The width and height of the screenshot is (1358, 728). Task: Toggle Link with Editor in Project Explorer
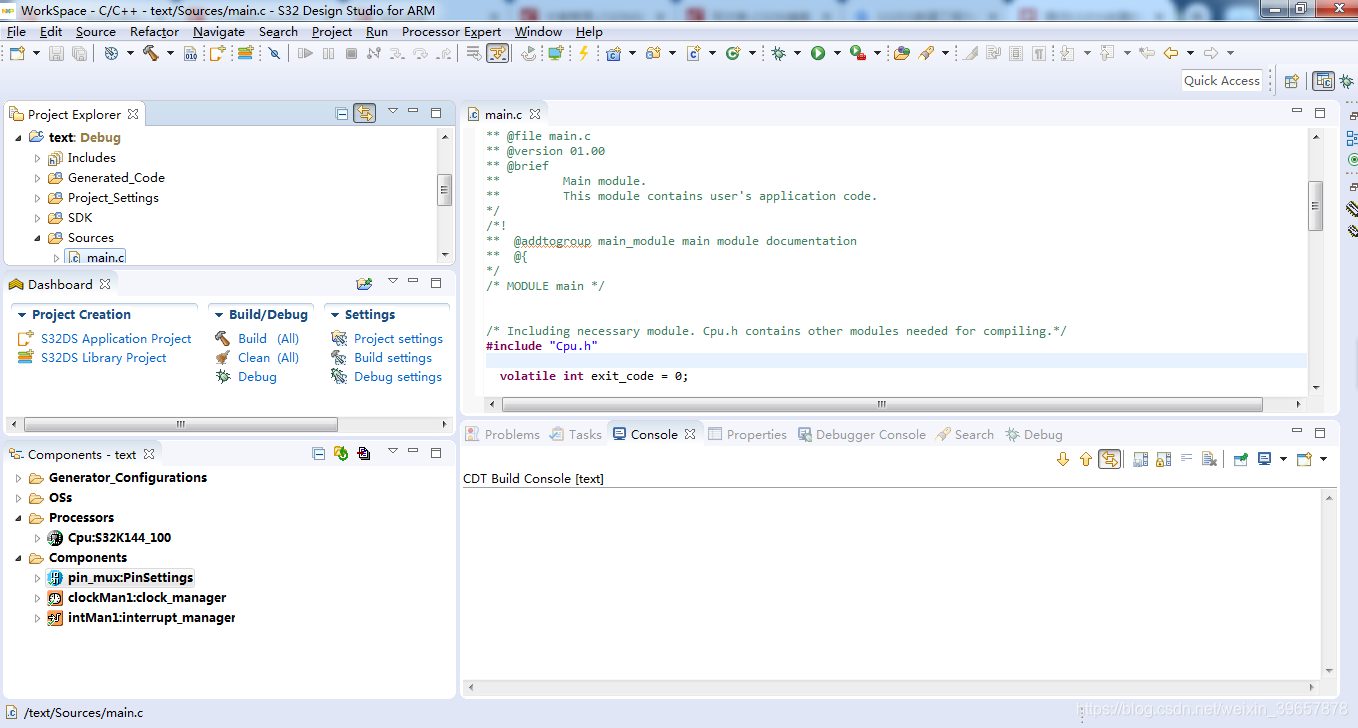coord(365,113)
